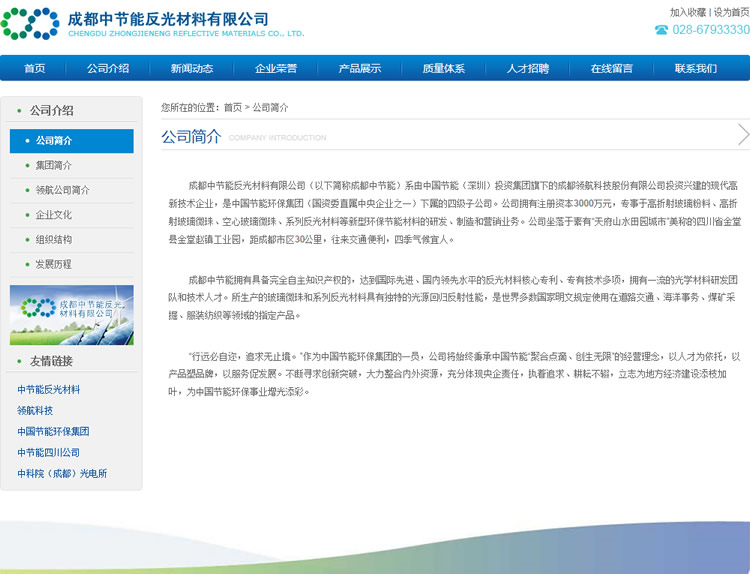This screenshot has height=574, width=750.
Task: Open the 中国节能环保集团 friendly link
Action: click(53, 432)
